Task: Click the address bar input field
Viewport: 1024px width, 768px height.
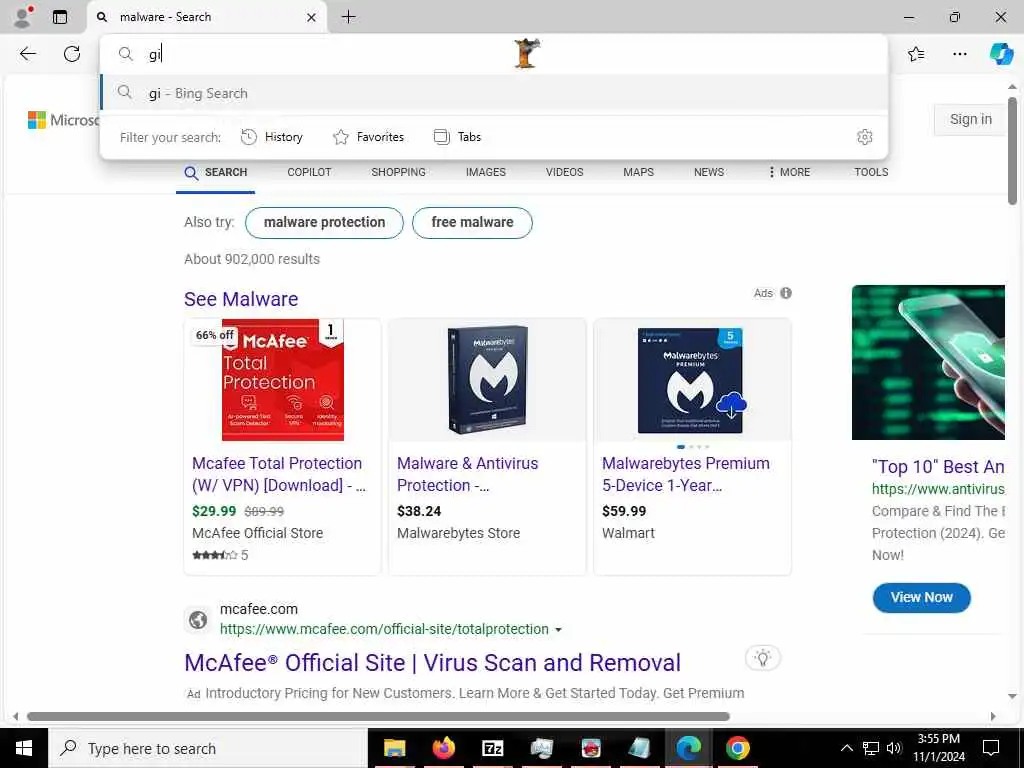Action: pos(494,54)
